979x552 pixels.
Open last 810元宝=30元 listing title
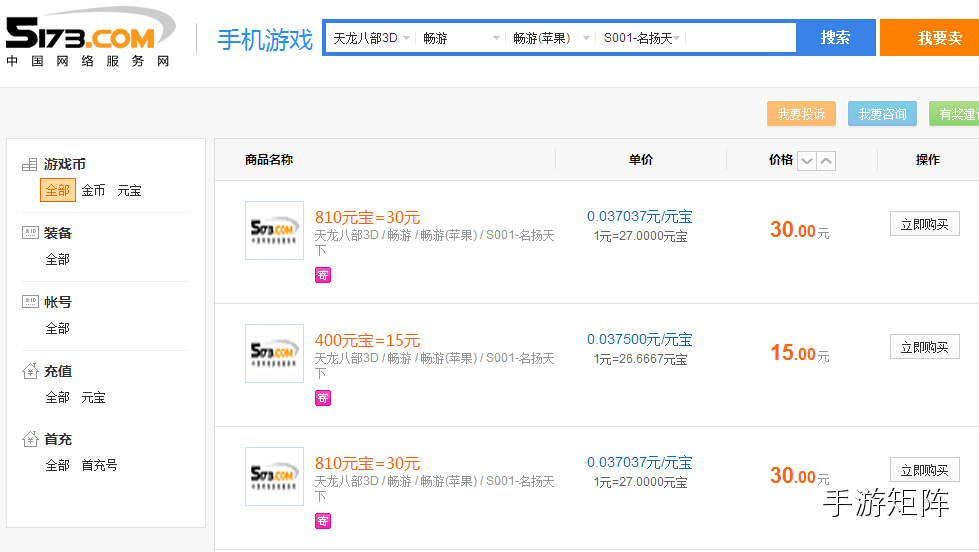367,463
